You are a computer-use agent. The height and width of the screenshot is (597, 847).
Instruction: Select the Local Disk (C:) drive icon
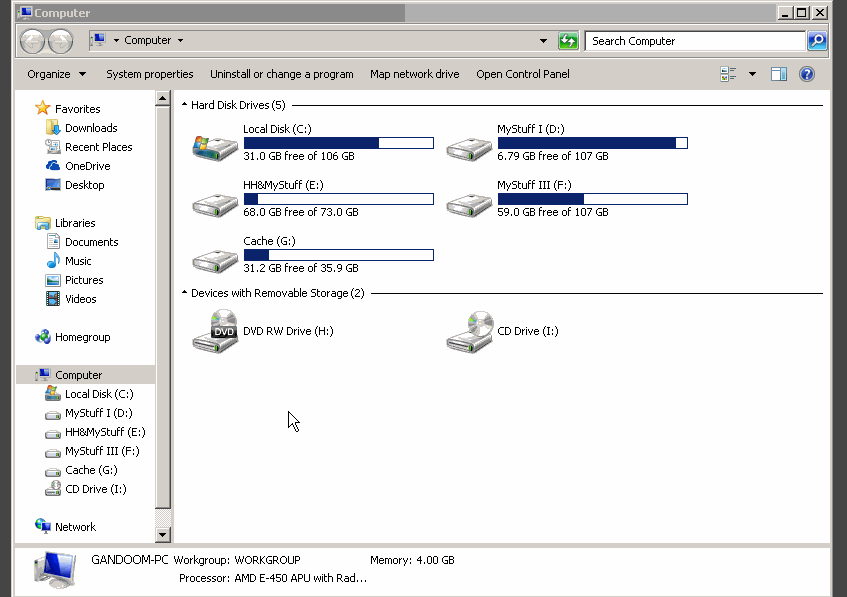[215, 147]
